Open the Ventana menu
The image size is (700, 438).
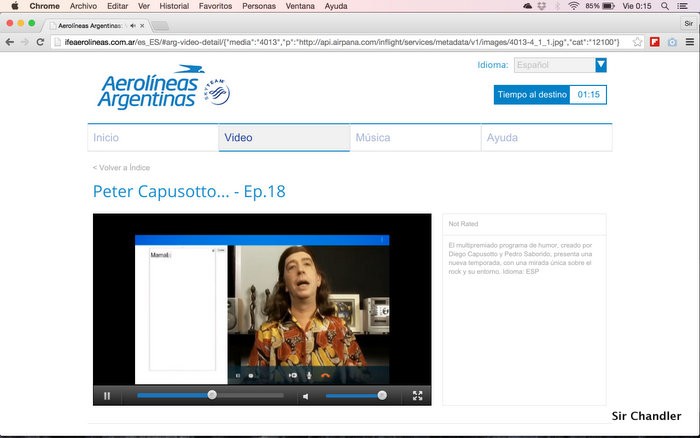[x=300, y=6]
